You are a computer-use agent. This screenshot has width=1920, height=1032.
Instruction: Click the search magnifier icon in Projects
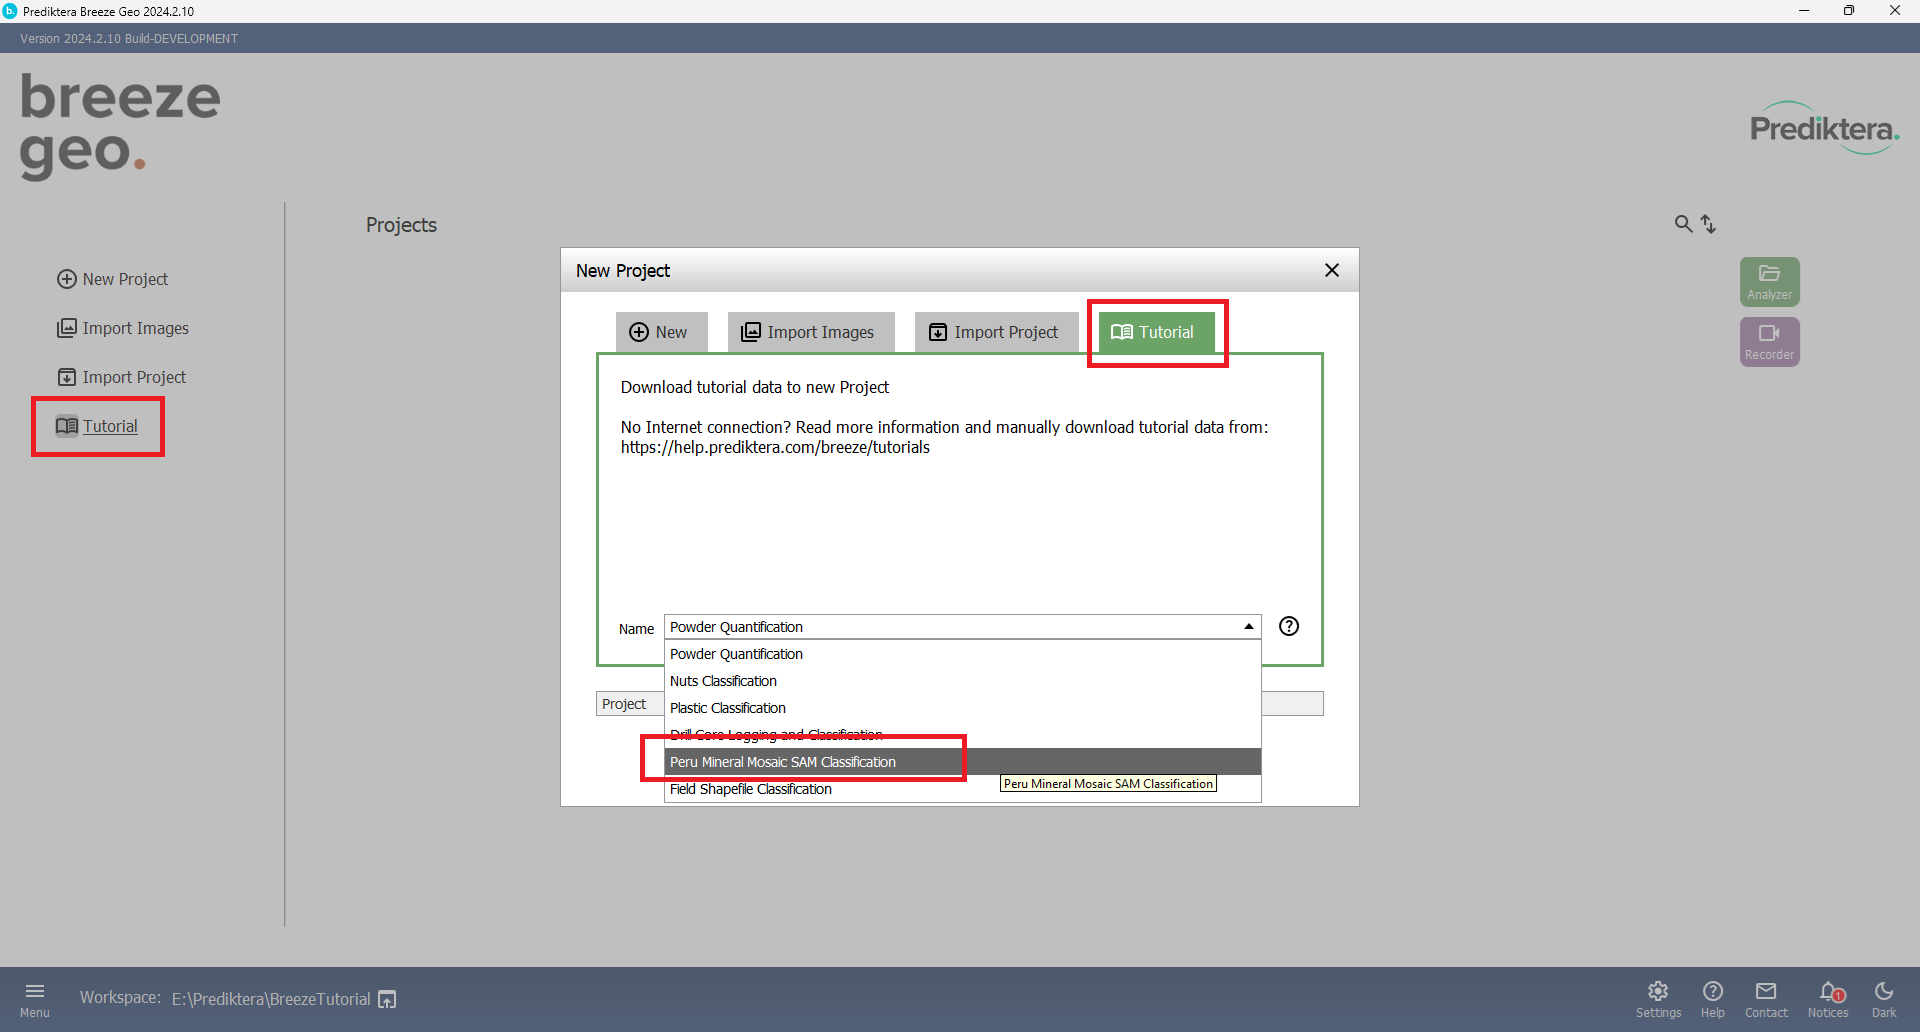tap(1683, 224)
